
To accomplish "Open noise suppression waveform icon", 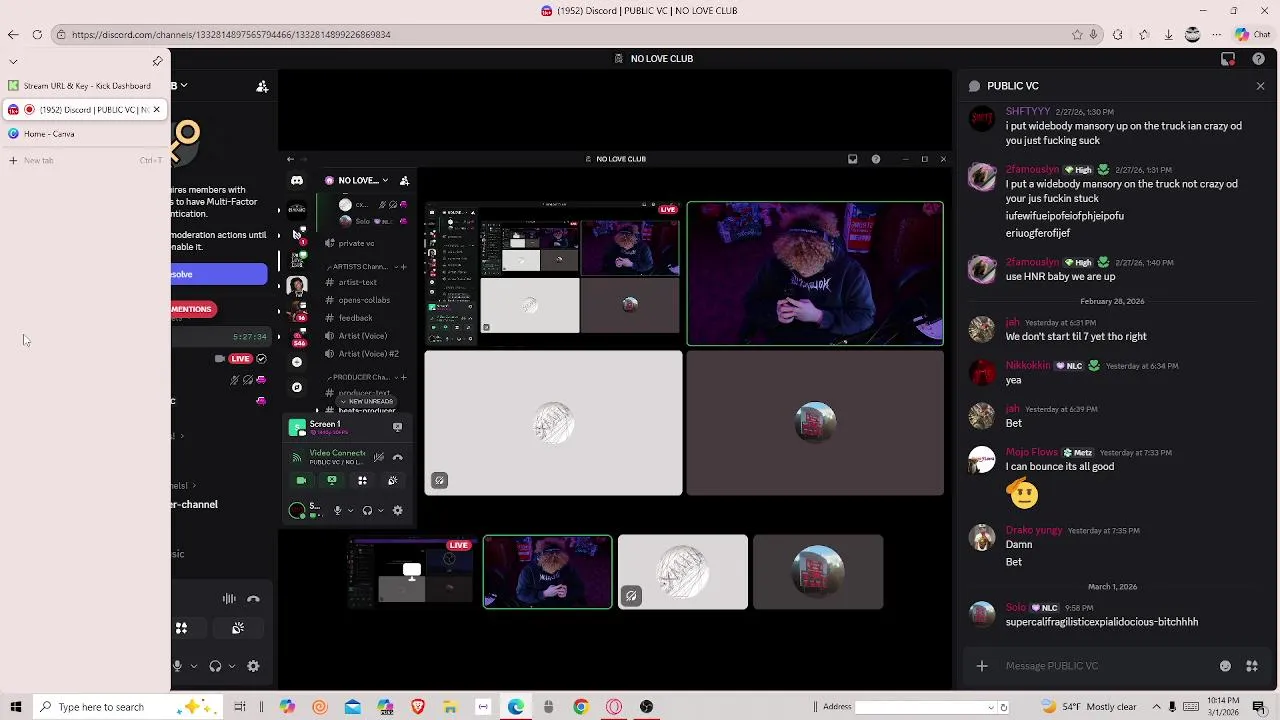I will click(229, 599).
